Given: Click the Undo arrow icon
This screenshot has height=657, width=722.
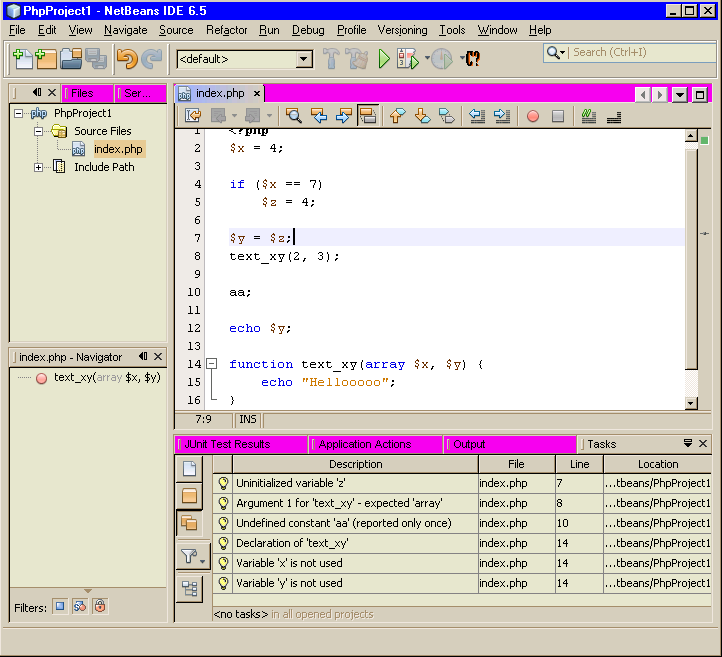Looking at the screenshot, I should click(127, 59).
